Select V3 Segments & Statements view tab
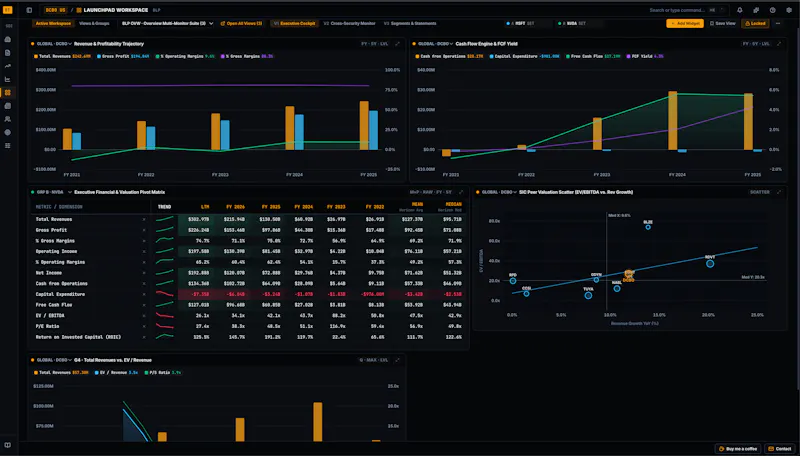This screenshot has height=456, width=800. pos(410,23)
